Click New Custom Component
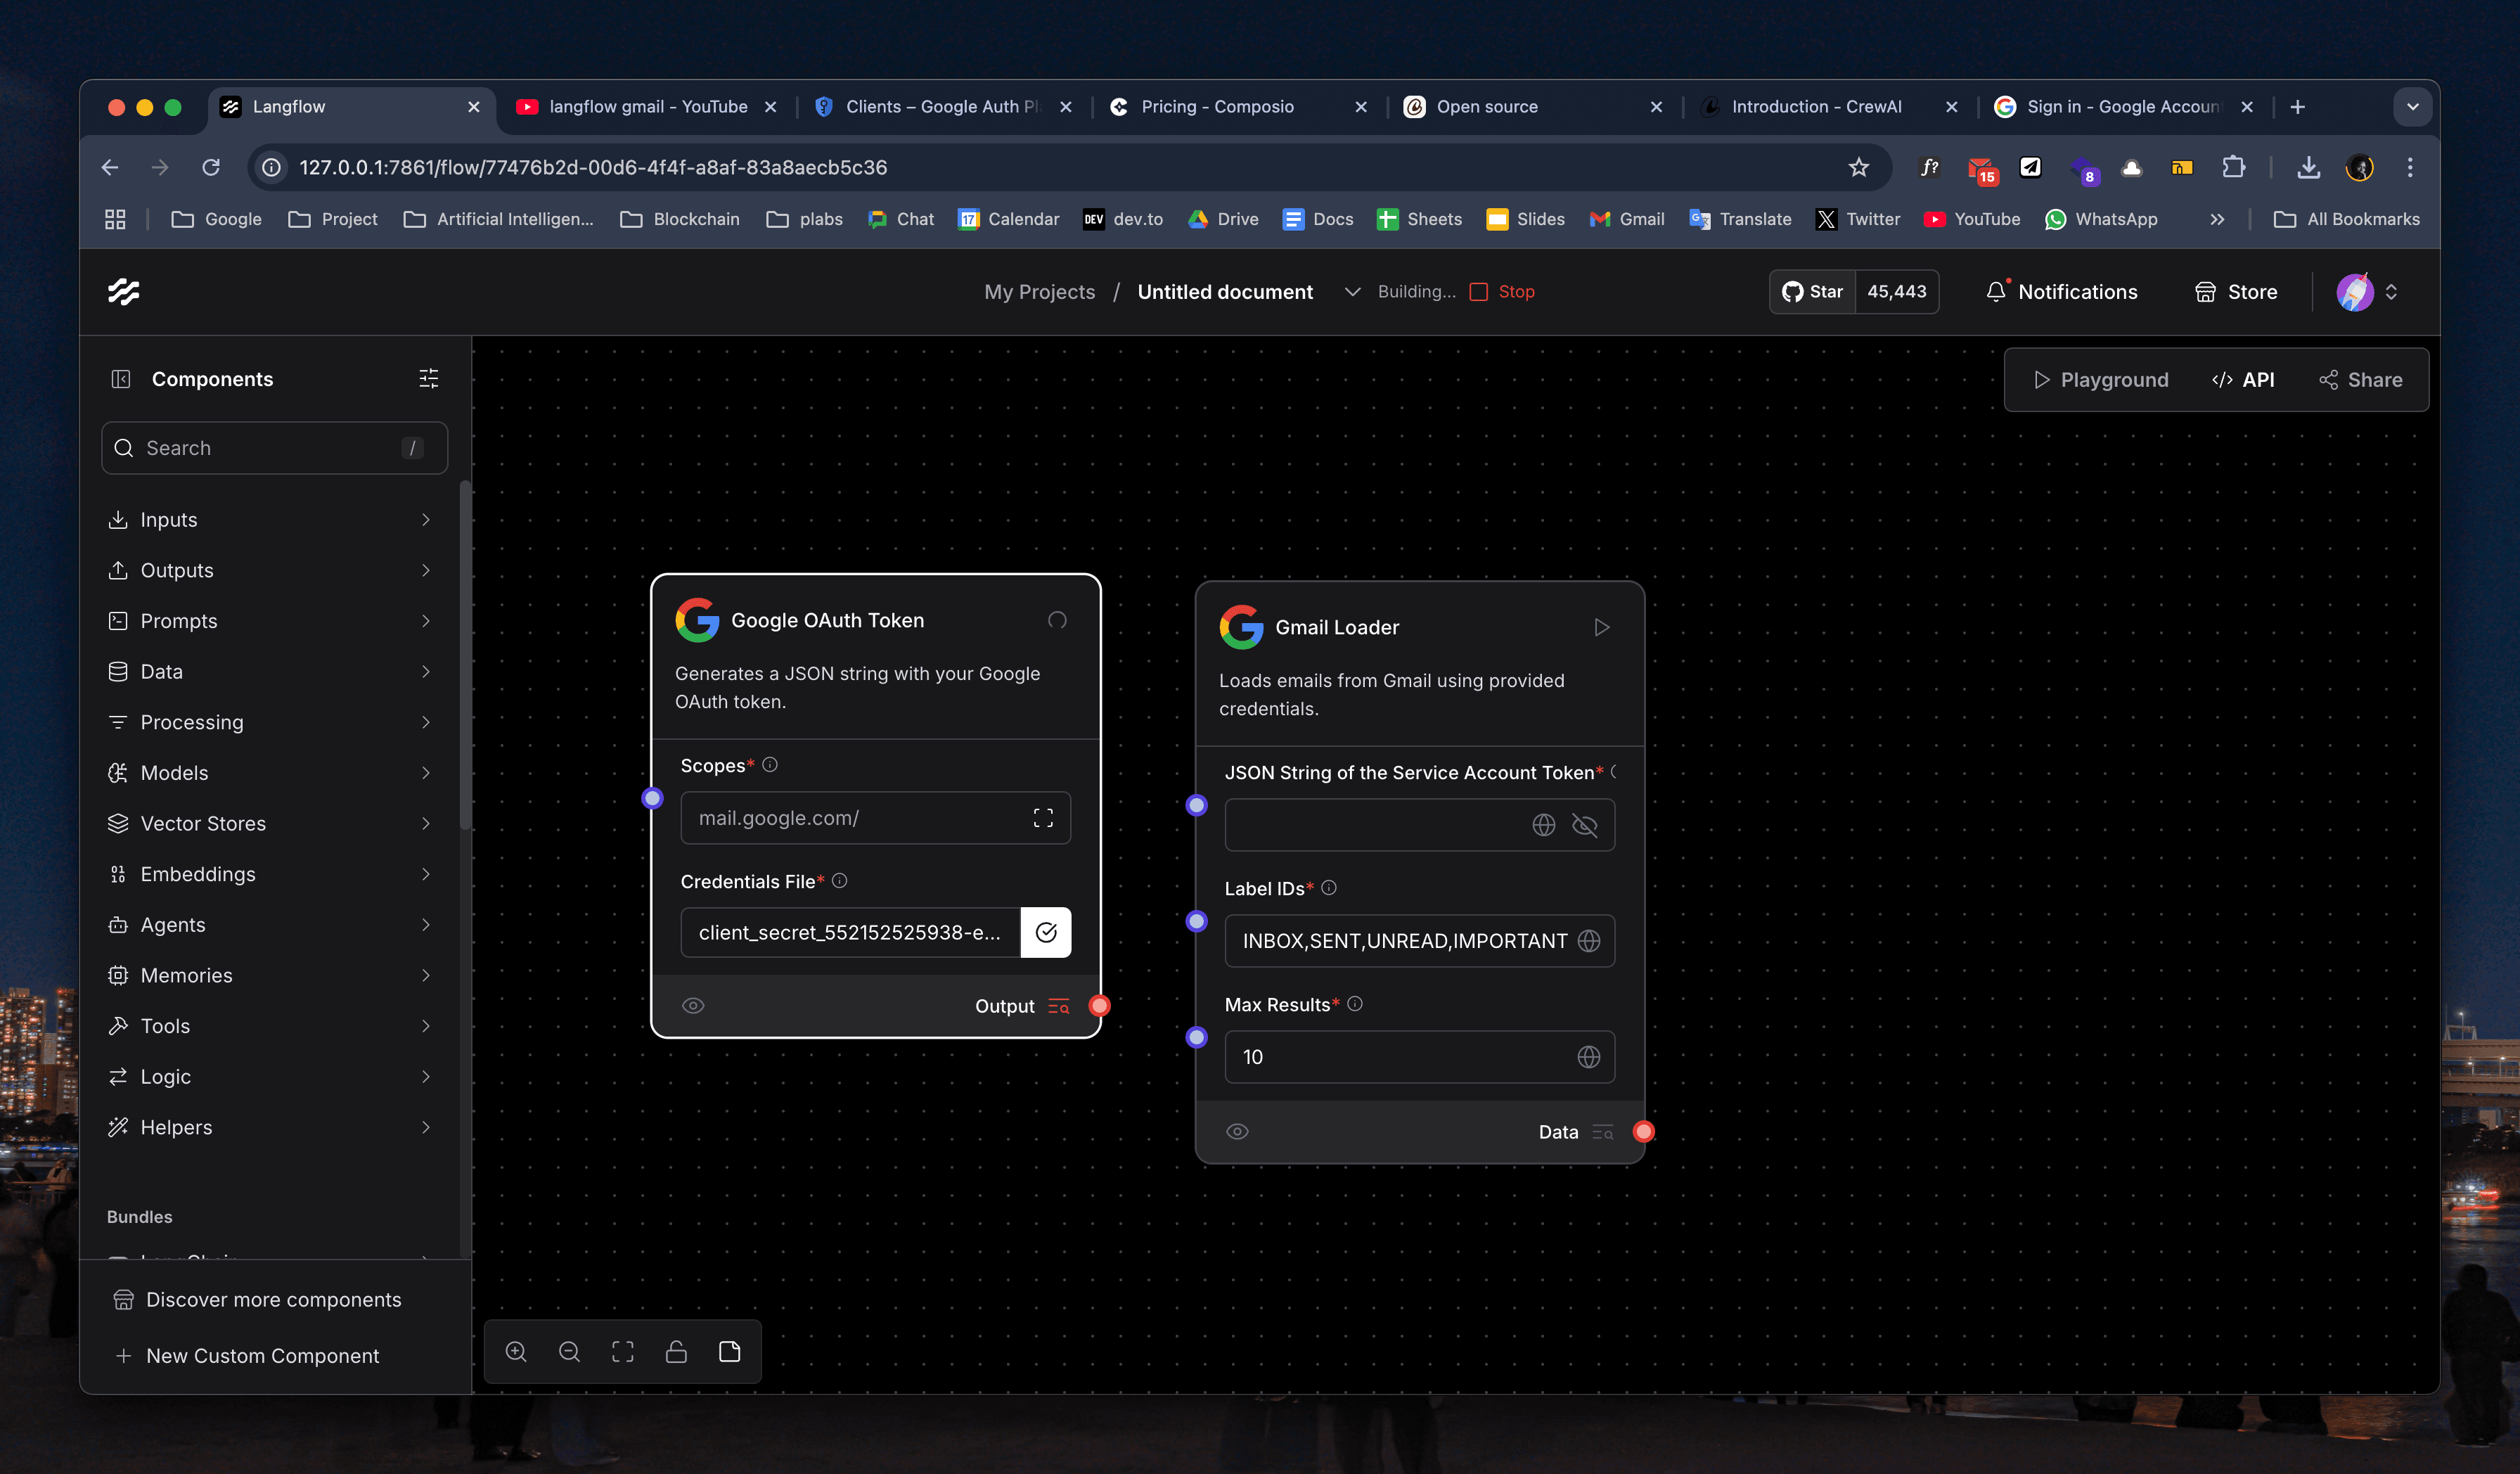Screen dimensions: 2520x1474 (x=247, y=1356)
